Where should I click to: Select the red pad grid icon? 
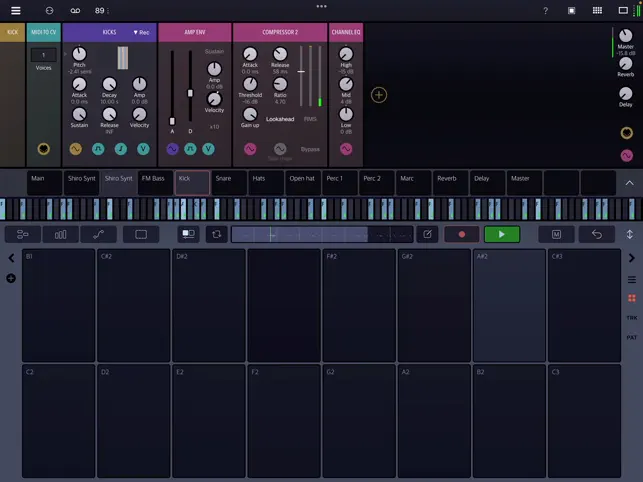point(632,298)
